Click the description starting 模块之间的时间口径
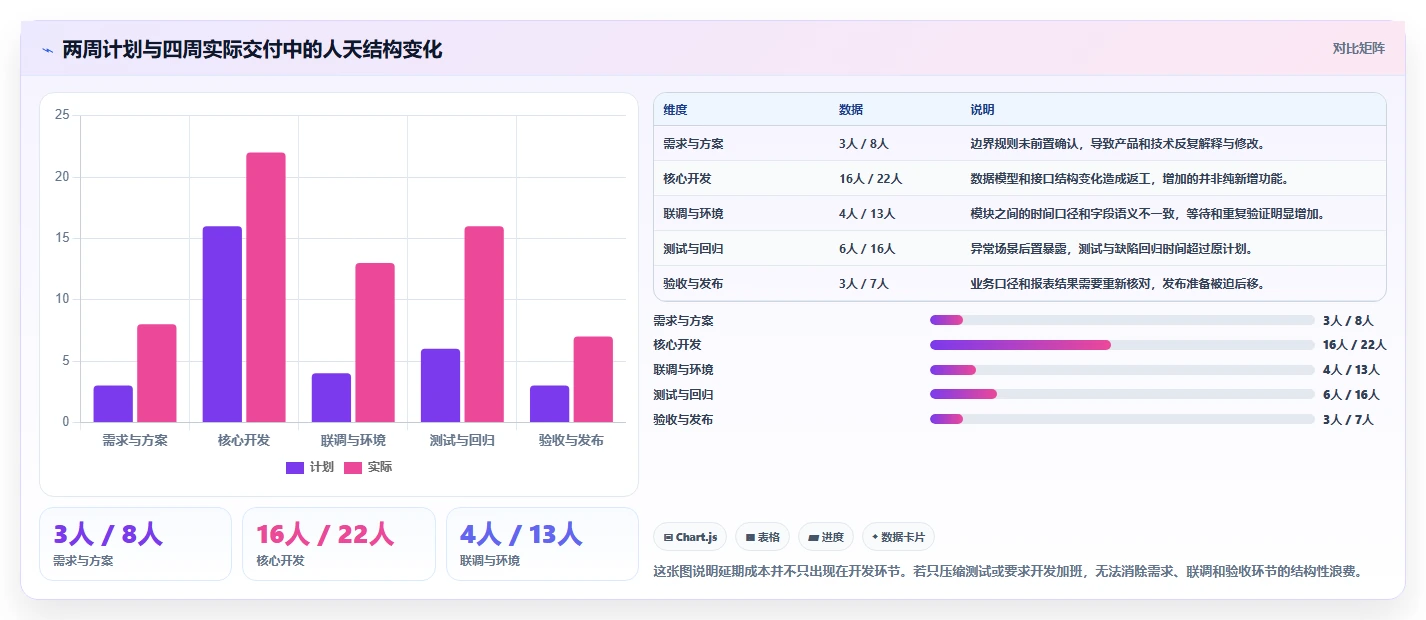 coord(1147,214)
